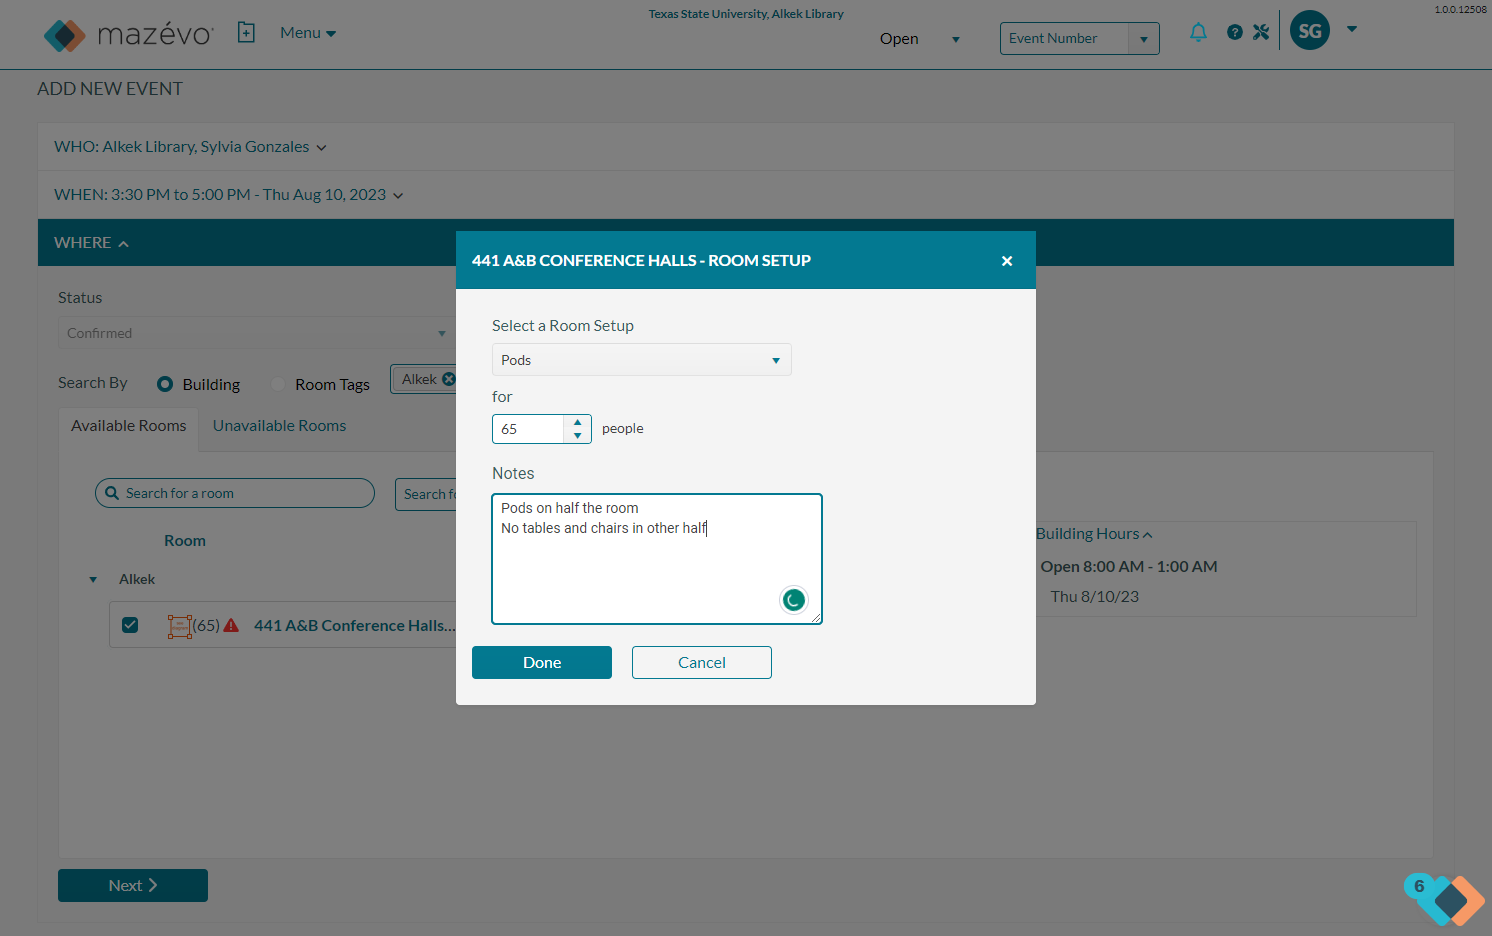Click the Grammarly icon in Notes
This screenshot has height=936, width=1492.
[x=794, y=600]
